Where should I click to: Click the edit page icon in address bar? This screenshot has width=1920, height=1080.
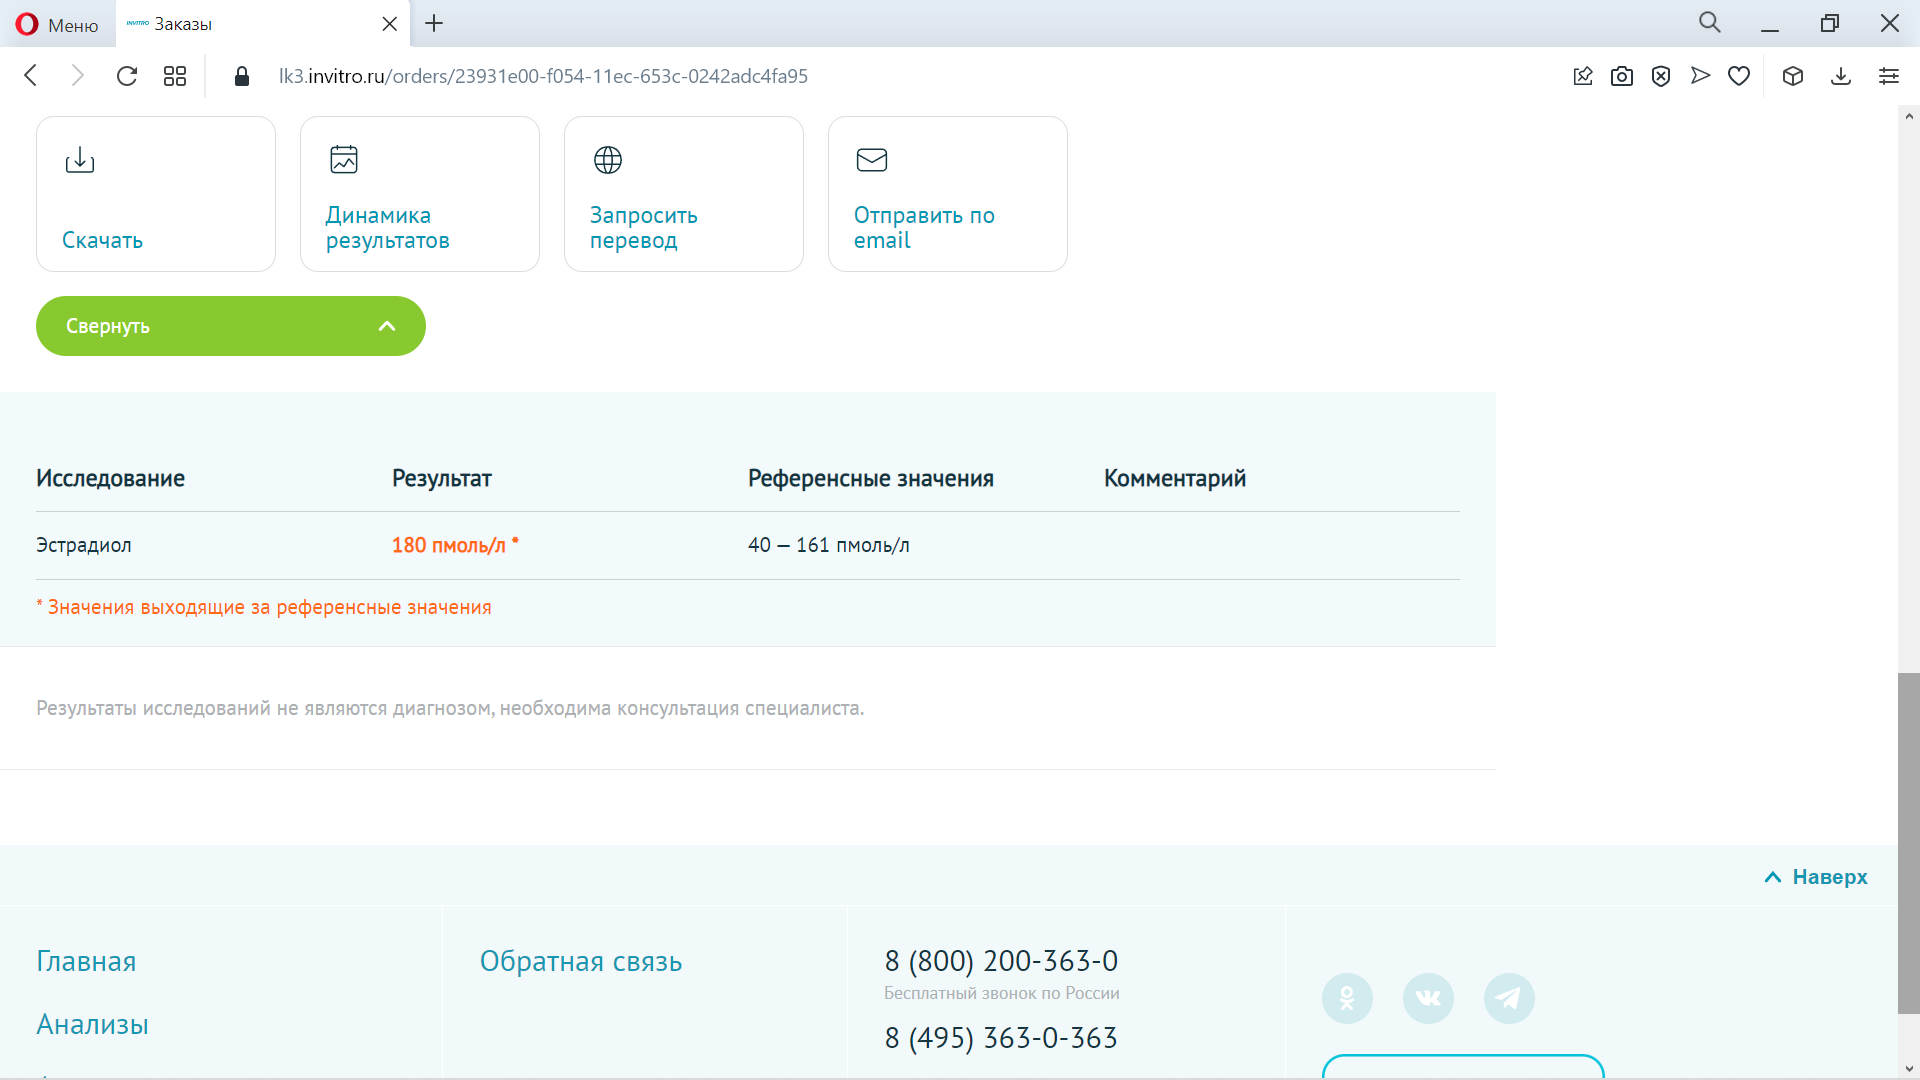pos(1583,76)
